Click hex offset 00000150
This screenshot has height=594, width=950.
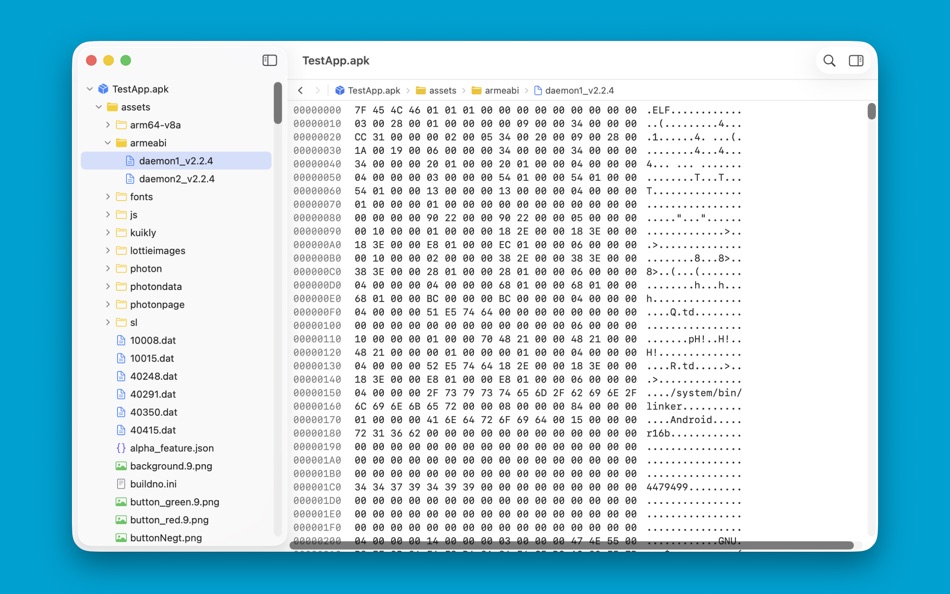[317, 393]
